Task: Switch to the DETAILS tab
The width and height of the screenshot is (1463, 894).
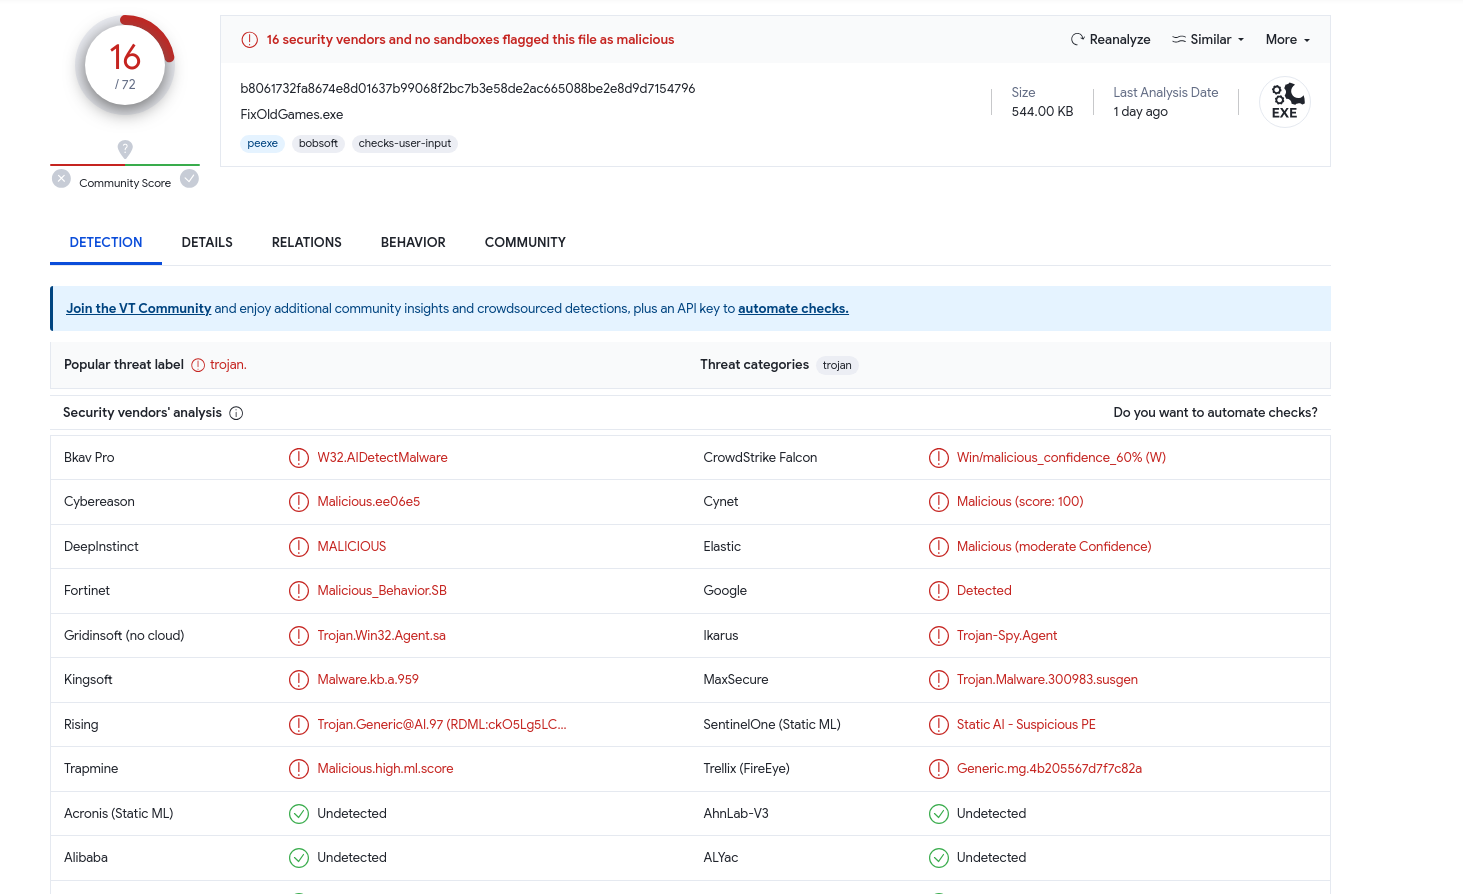Action: [x=207, y=243]
